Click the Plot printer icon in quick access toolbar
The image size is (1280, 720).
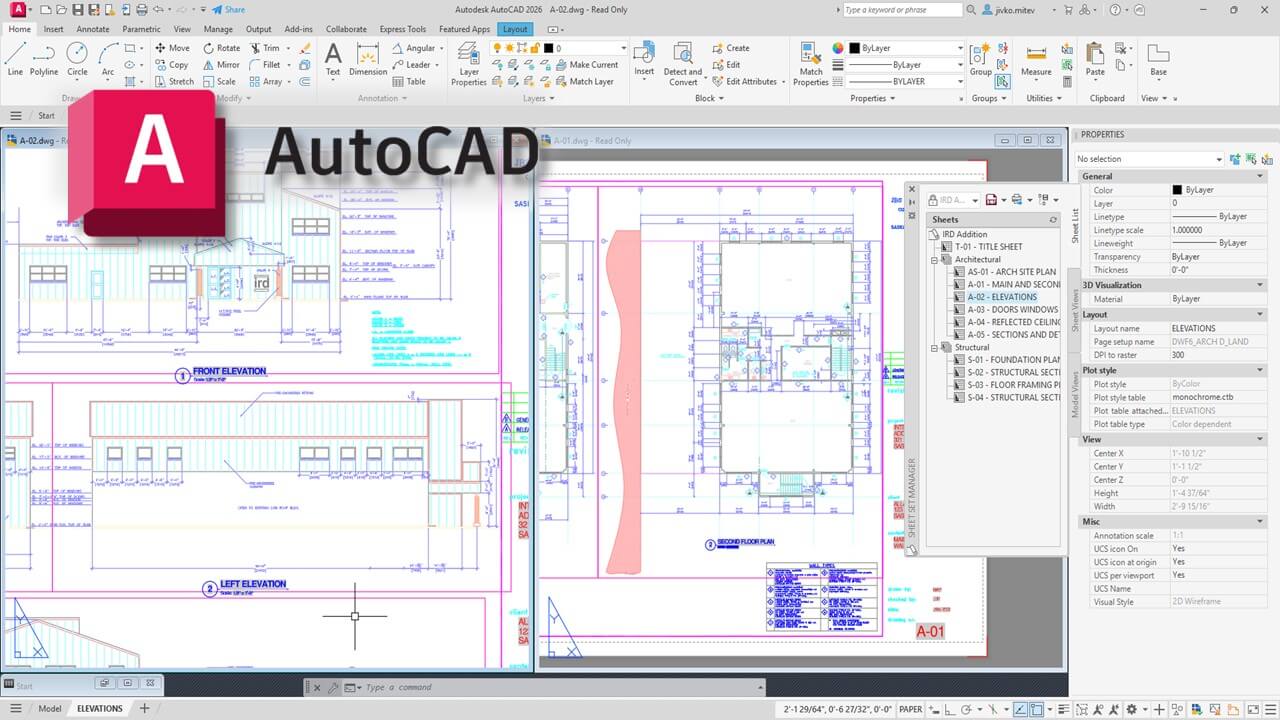(x=142, y=9)
